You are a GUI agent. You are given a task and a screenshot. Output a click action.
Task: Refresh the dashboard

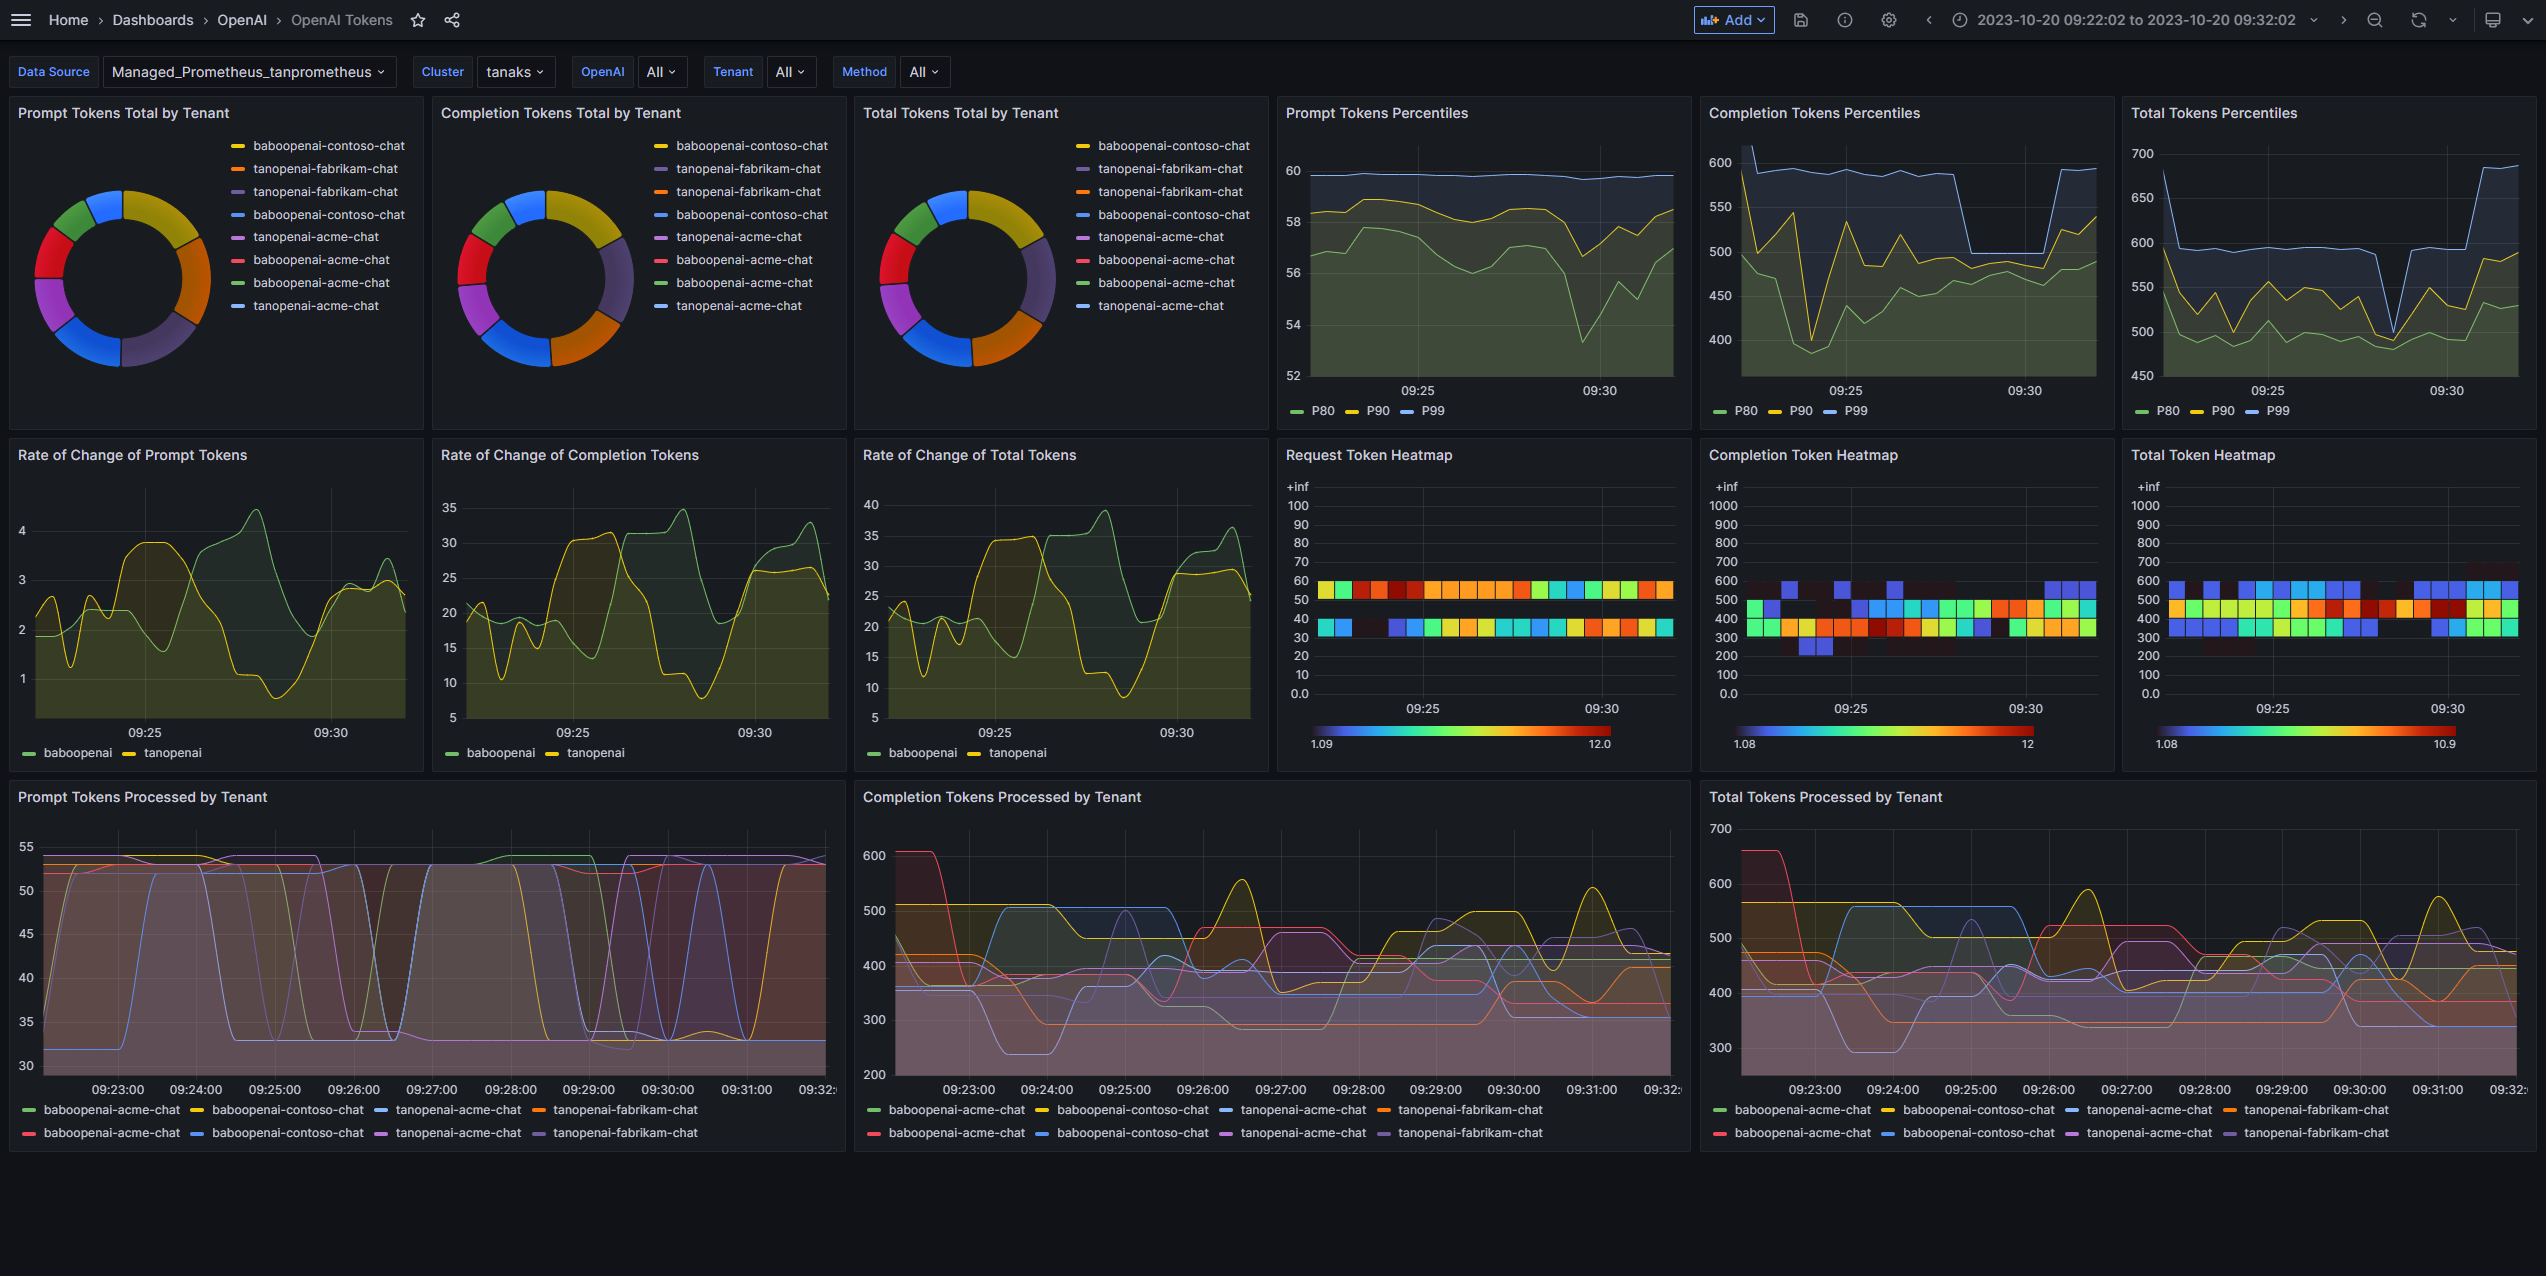[2418, 20]
